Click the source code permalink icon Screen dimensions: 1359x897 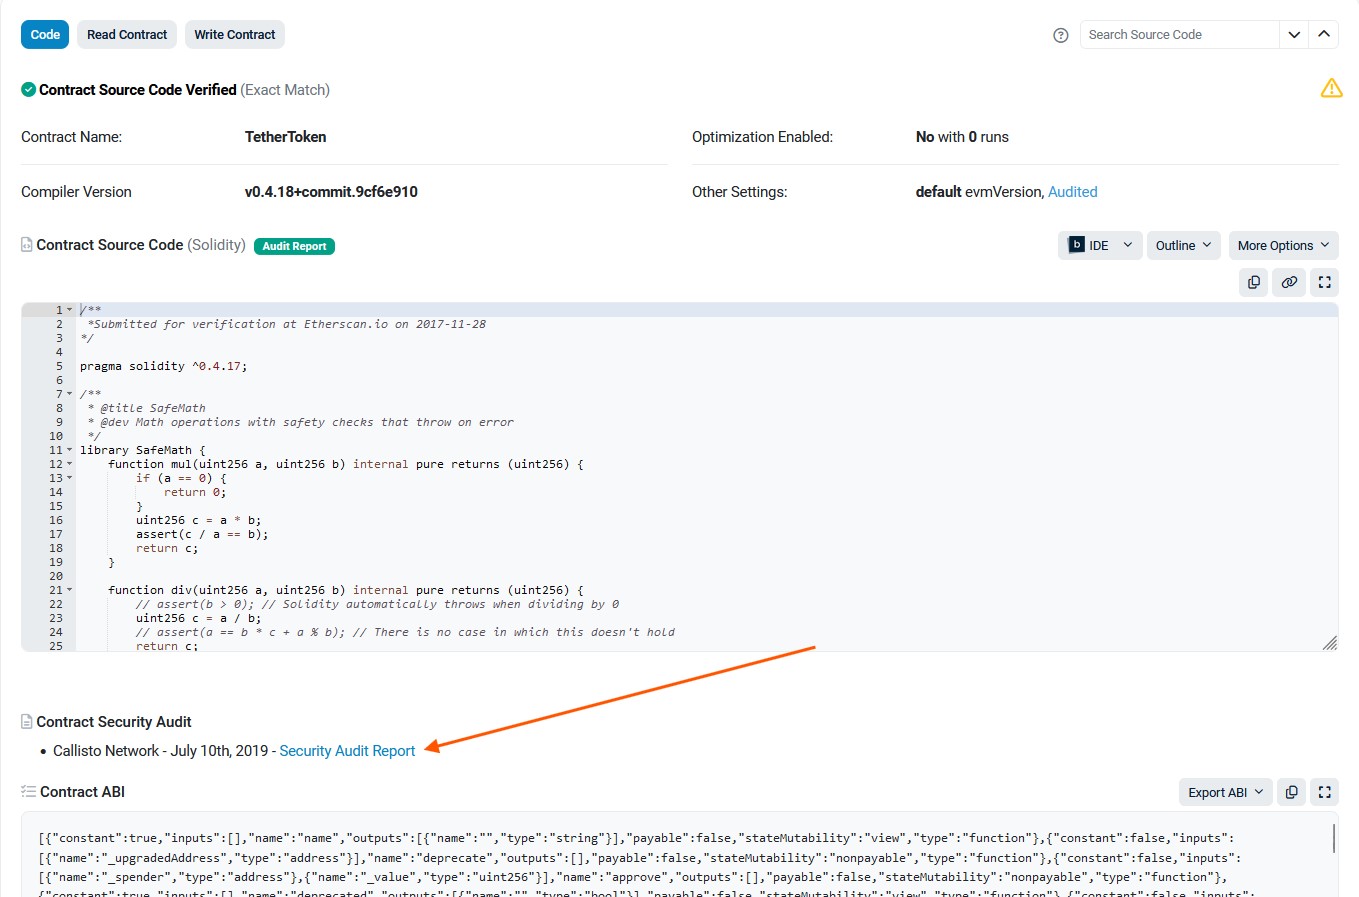pos(1289,283)
